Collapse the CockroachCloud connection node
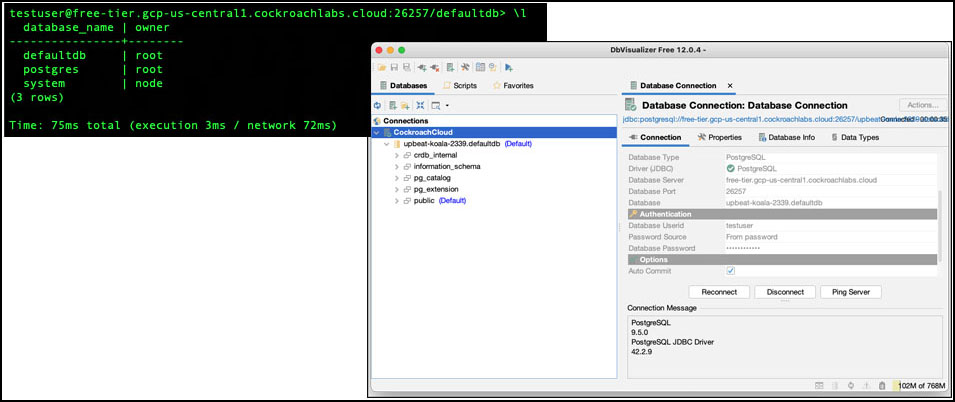This screenshot has width=955, height=402. [376, 132]
